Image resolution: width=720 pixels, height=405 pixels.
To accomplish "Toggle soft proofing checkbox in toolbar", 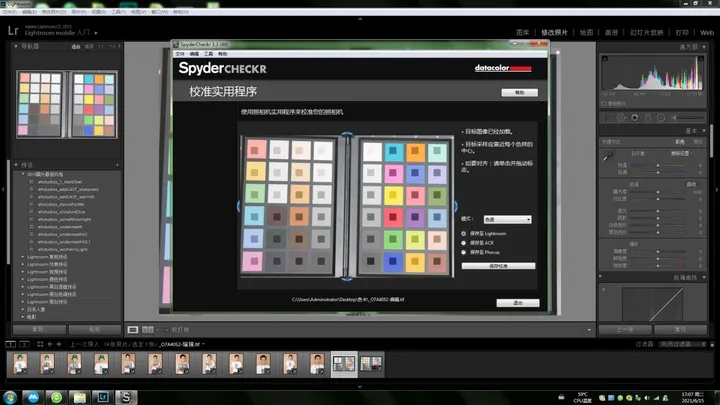I will (167, 330).
